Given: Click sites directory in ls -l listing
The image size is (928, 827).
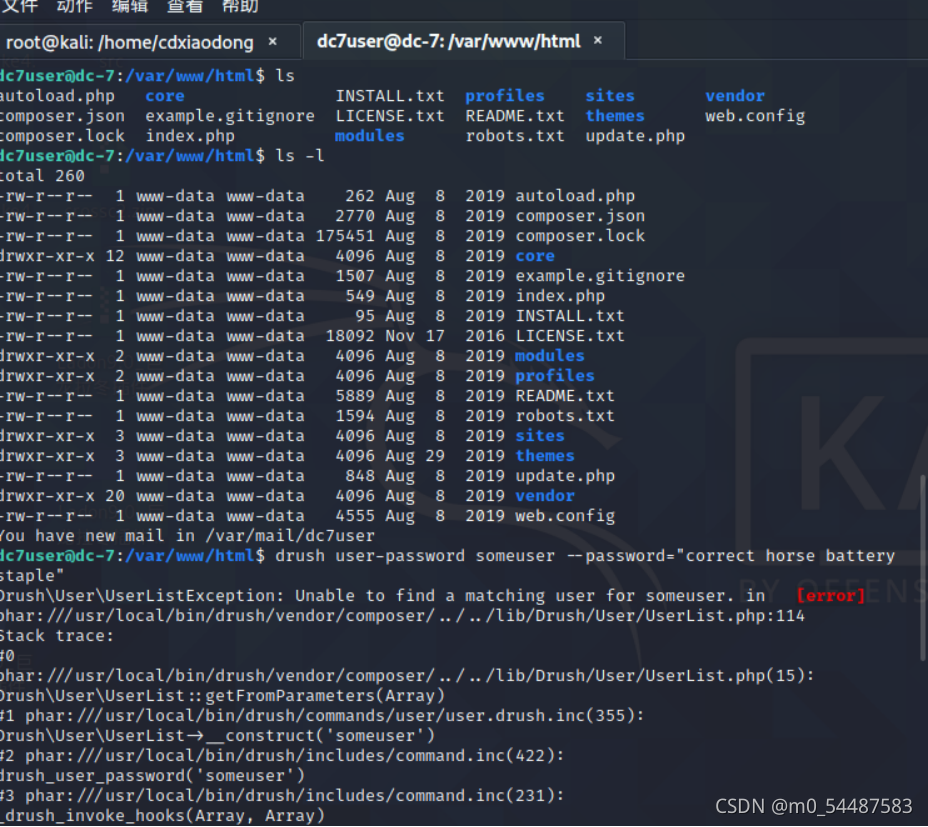Looking at the screenshot, I should point(540,436).
